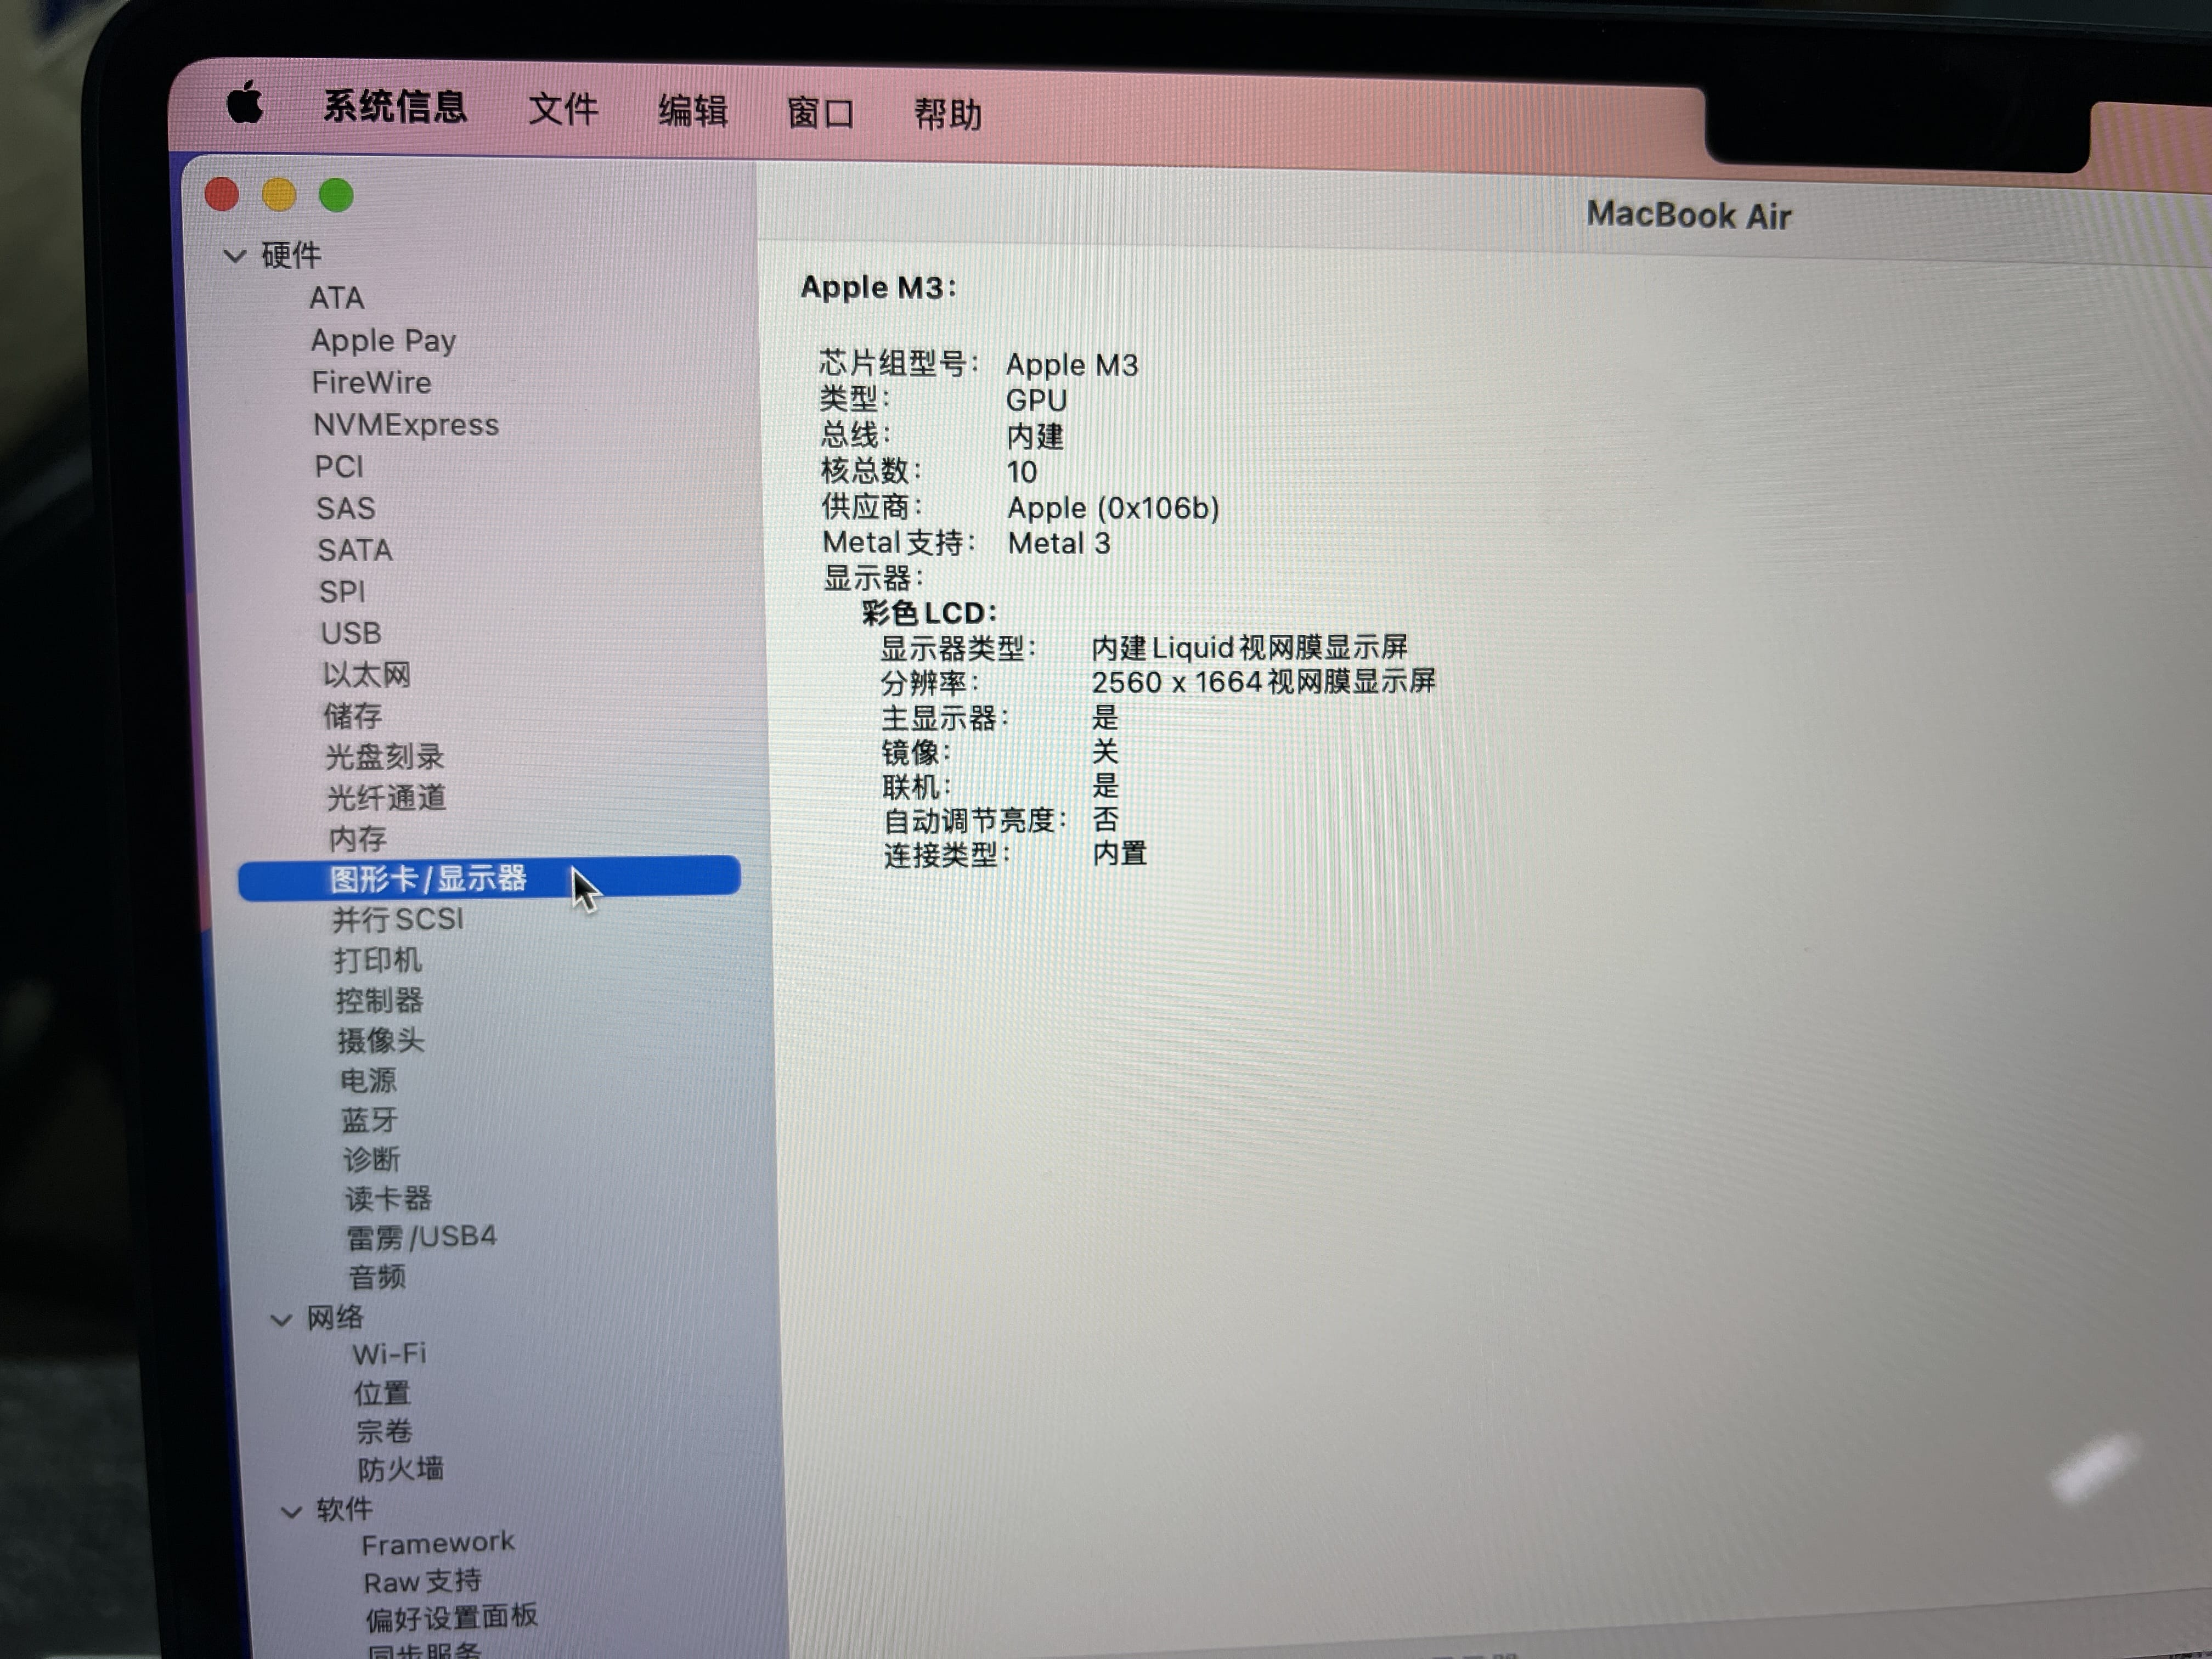This screenshot has height=1659, width=2212.
Task: Select Wi-Fi under 网络
Action: pos(389,1355)
